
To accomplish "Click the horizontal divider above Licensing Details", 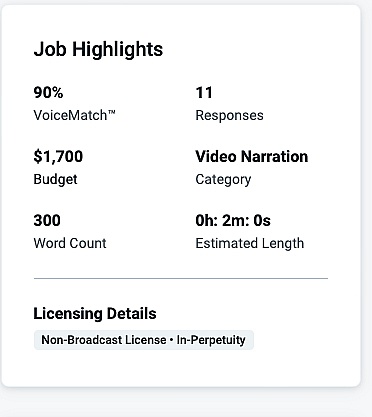I will click(181, 278).
